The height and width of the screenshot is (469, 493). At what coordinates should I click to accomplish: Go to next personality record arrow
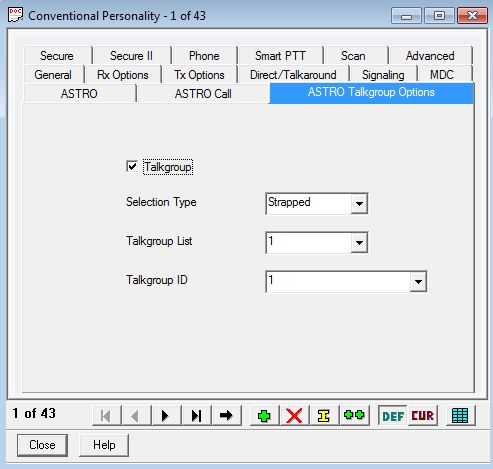pyautogui.click(x=166, y=415)
